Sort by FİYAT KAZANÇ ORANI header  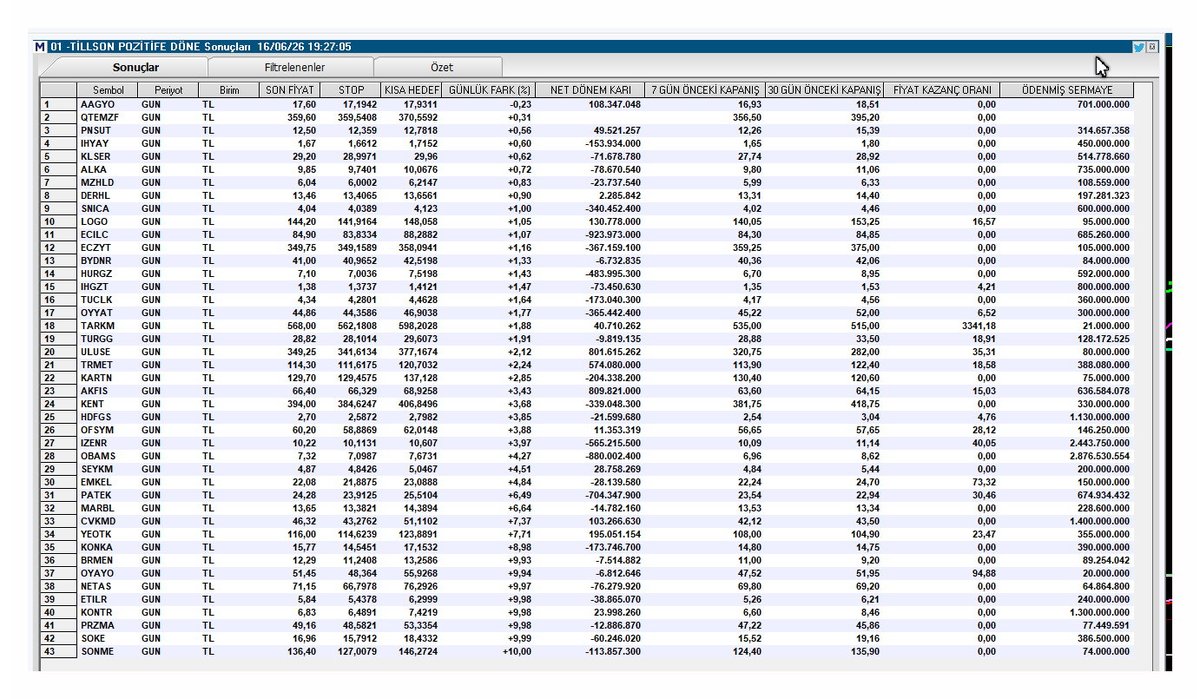point(942,90)
